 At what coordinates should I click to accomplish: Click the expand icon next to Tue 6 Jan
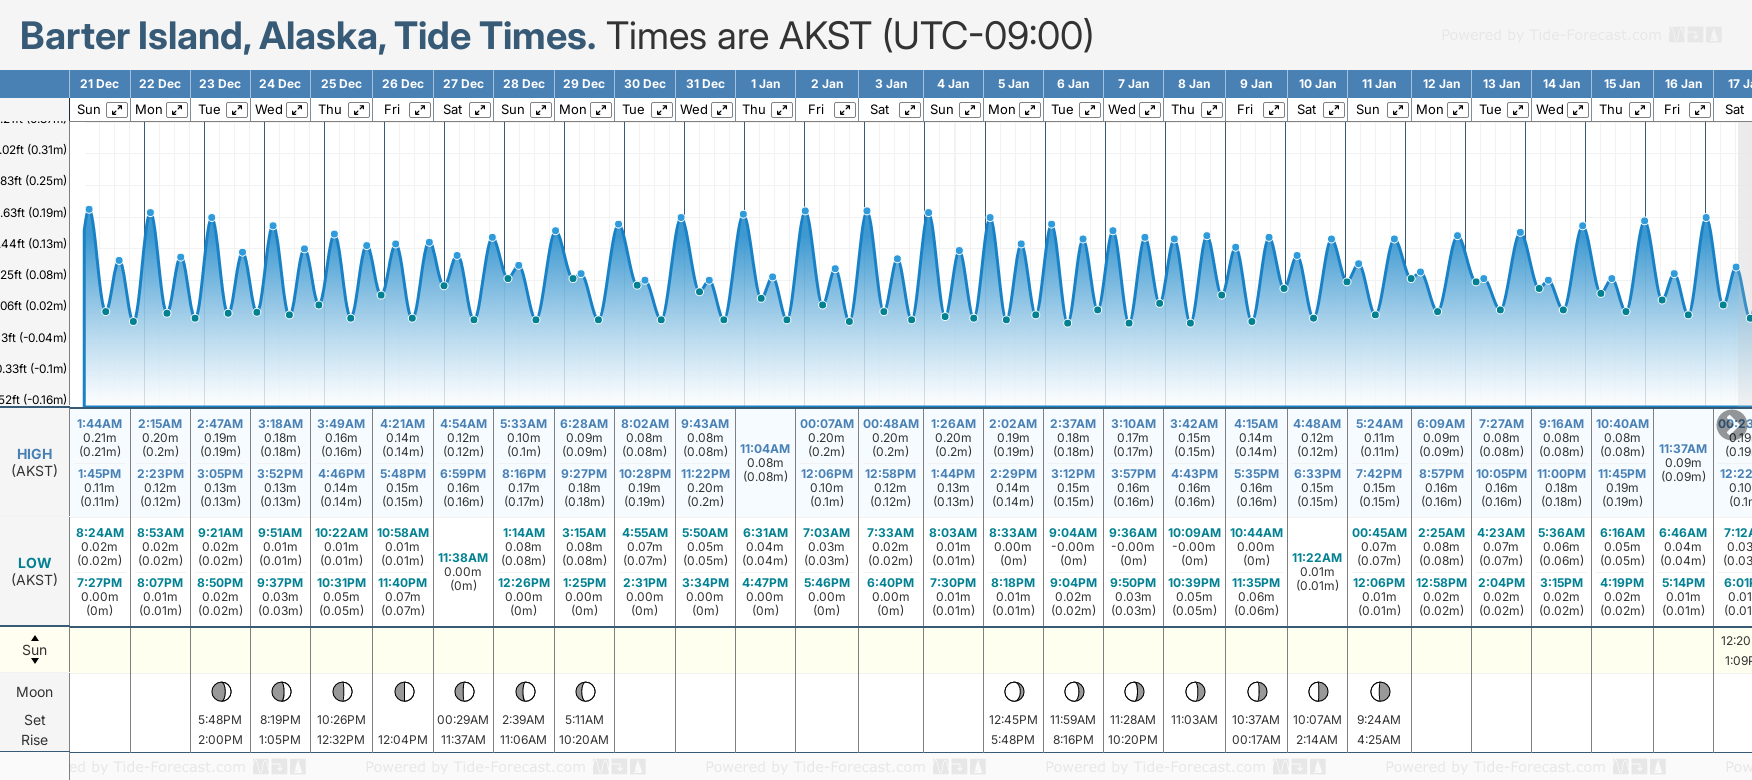click(1090, 110)
